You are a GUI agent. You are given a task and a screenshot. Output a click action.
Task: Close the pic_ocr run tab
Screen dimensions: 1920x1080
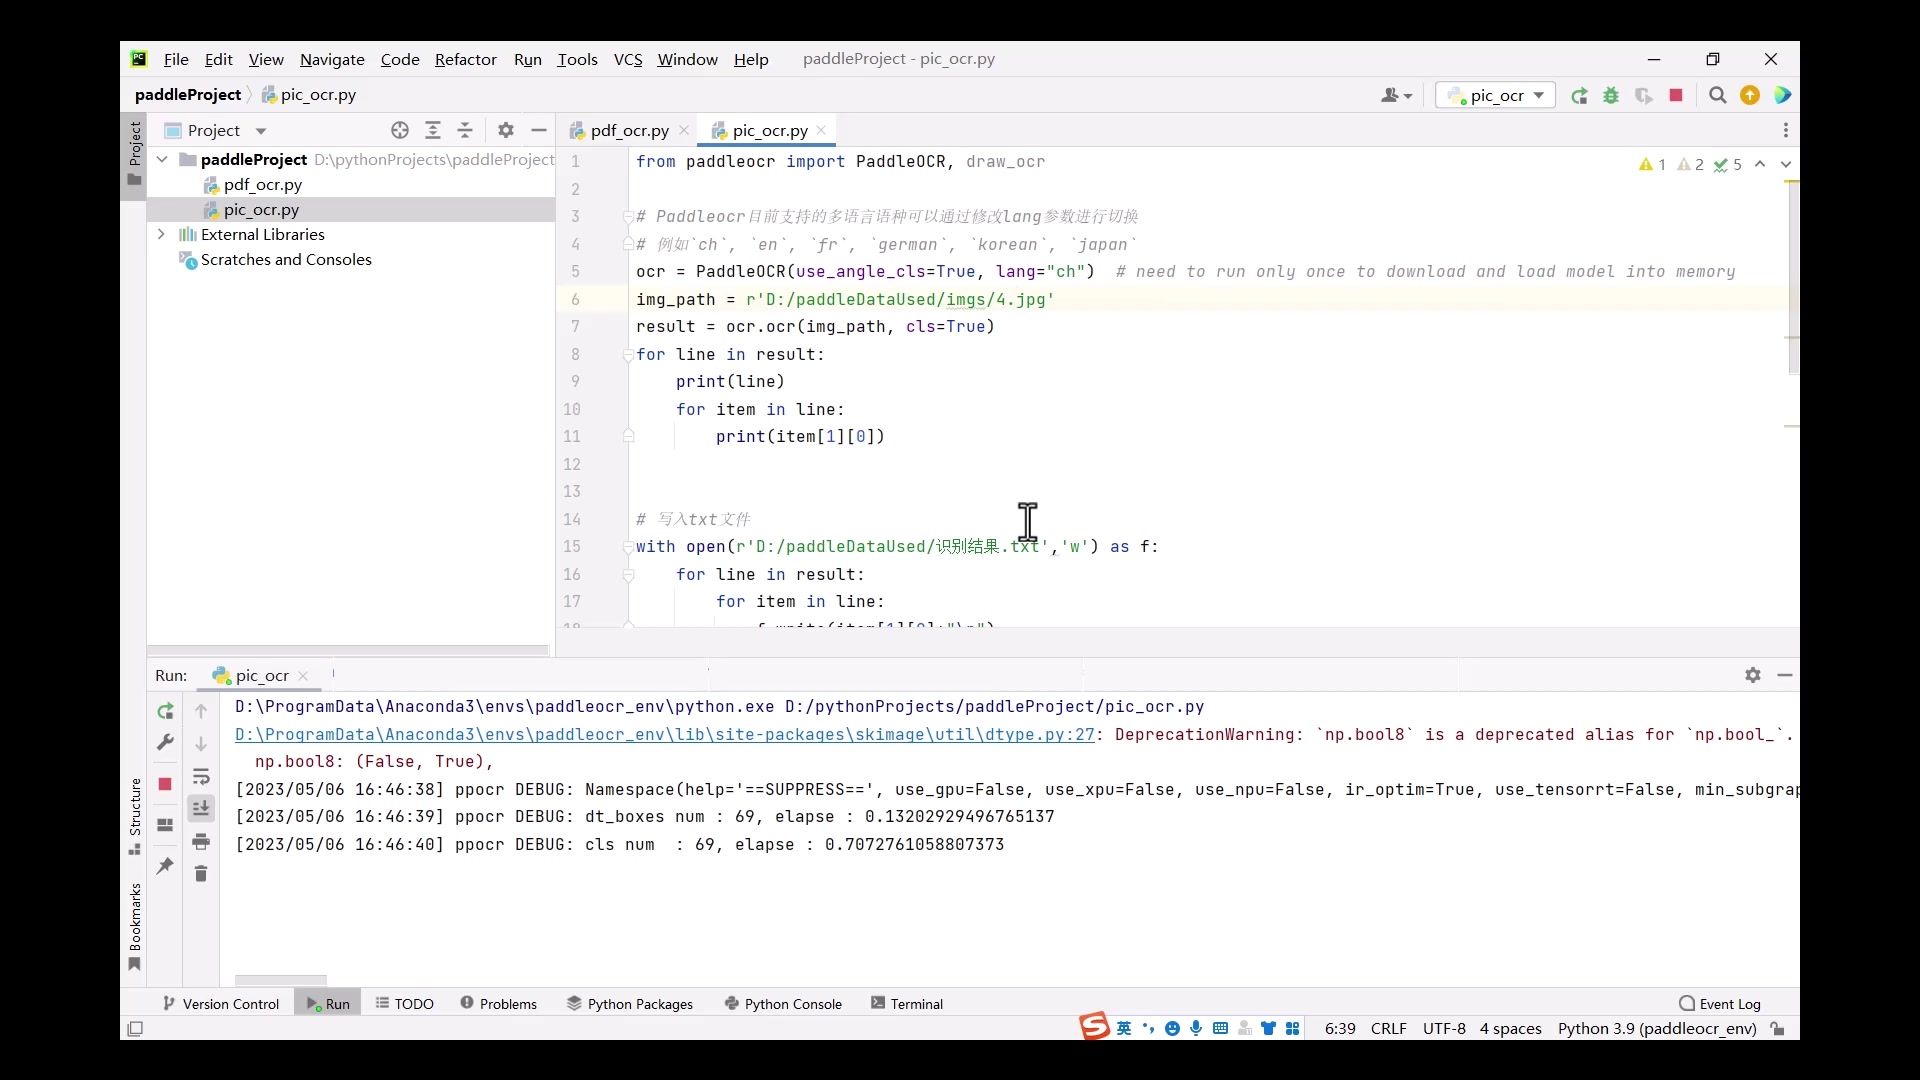coord(303,677)
